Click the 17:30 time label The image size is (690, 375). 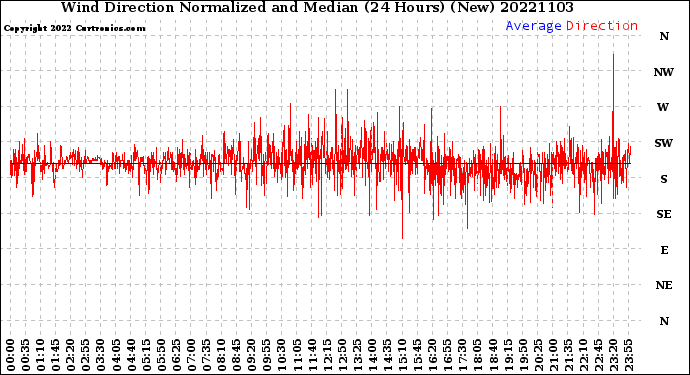point(463,355)
